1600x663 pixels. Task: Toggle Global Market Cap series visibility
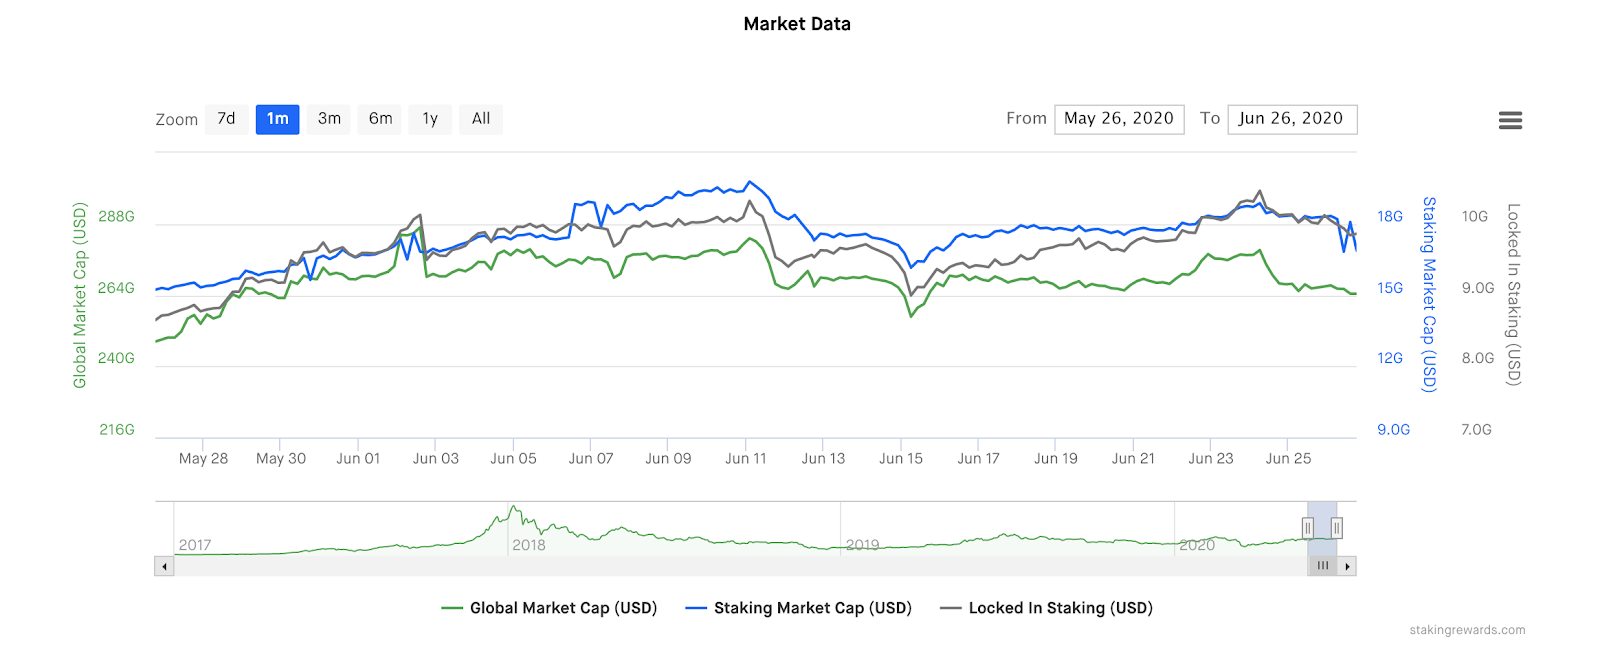[549, 608]
